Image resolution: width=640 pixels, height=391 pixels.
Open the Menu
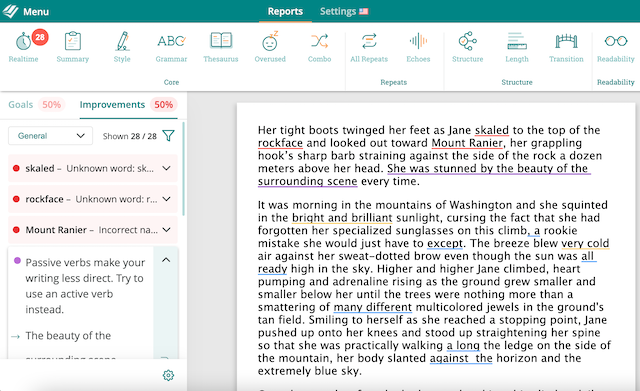click(36, 11)
